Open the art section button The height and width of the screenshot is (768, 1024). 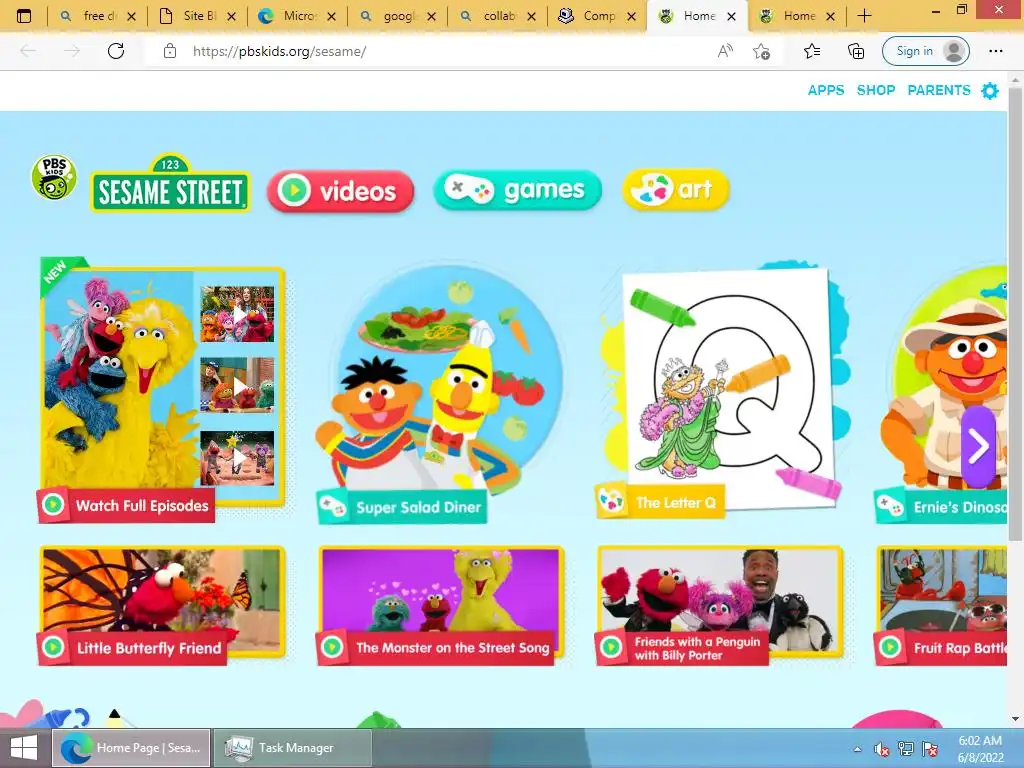pyautogui.click(x=675, y=189)
